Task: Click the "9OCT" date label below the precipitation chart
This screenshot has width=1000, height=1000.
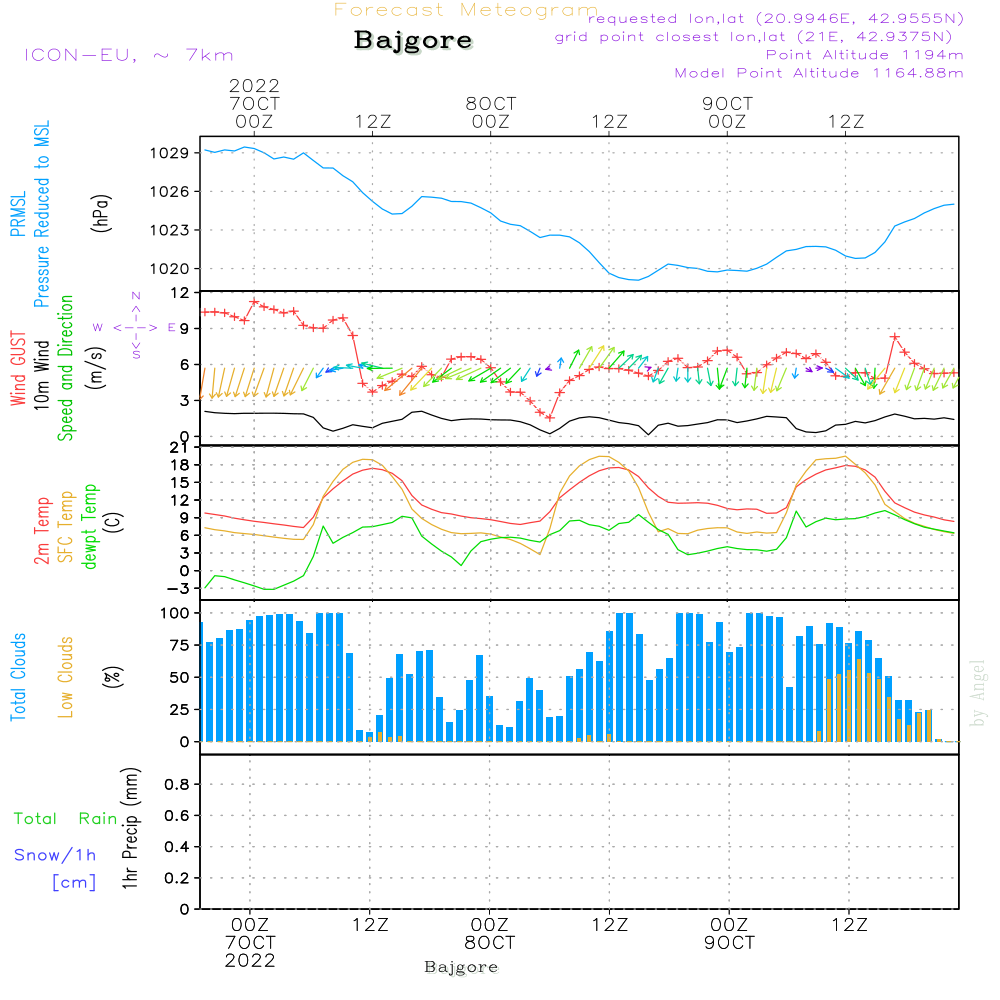Action: pos(729,943)
